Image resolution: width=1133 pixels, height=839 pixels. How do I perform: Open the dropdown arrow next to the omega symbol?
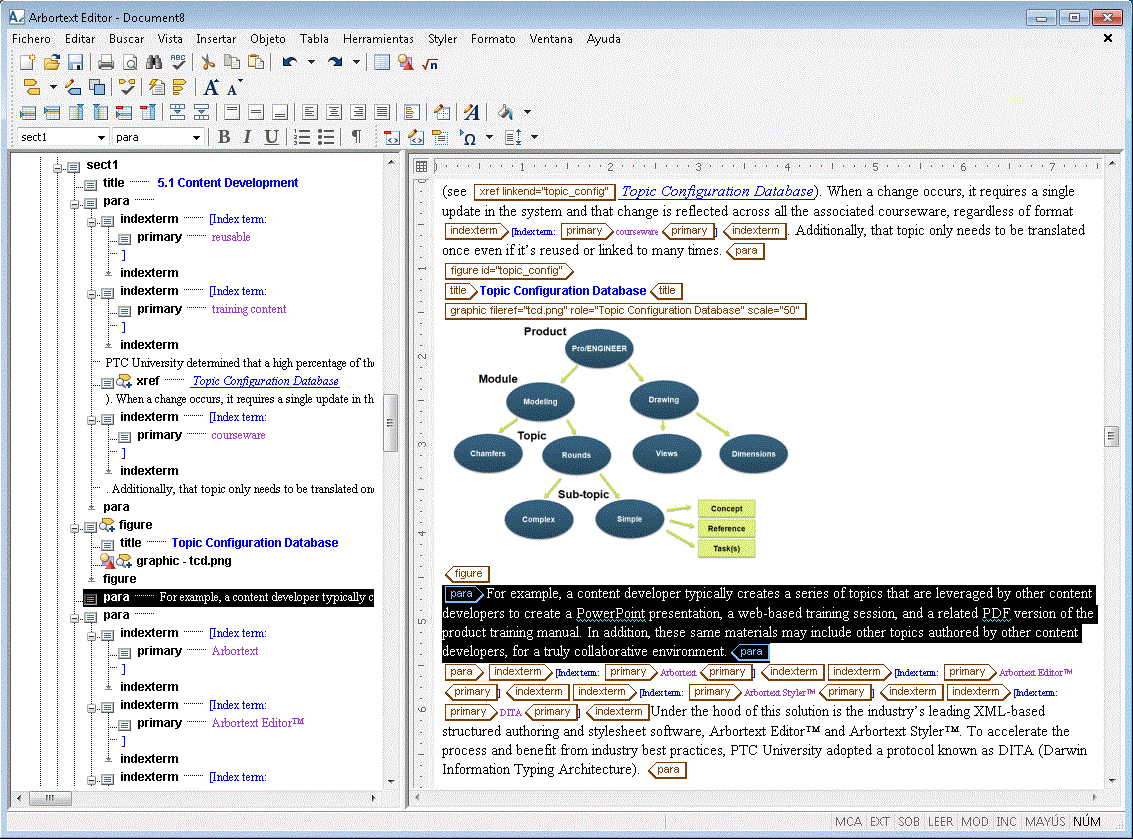(489, 137)
